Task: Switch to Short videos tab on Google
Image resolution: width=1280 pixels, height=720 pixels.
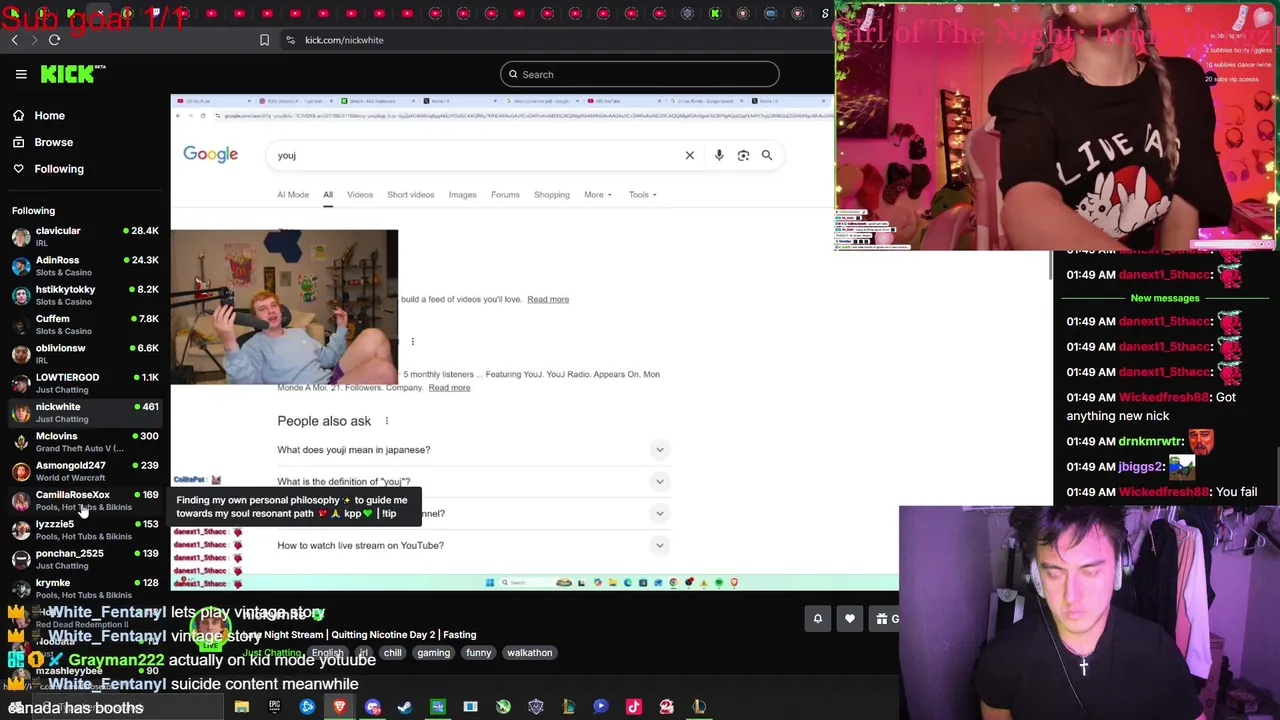Action: pyautogui.click(x=410, y=195)
